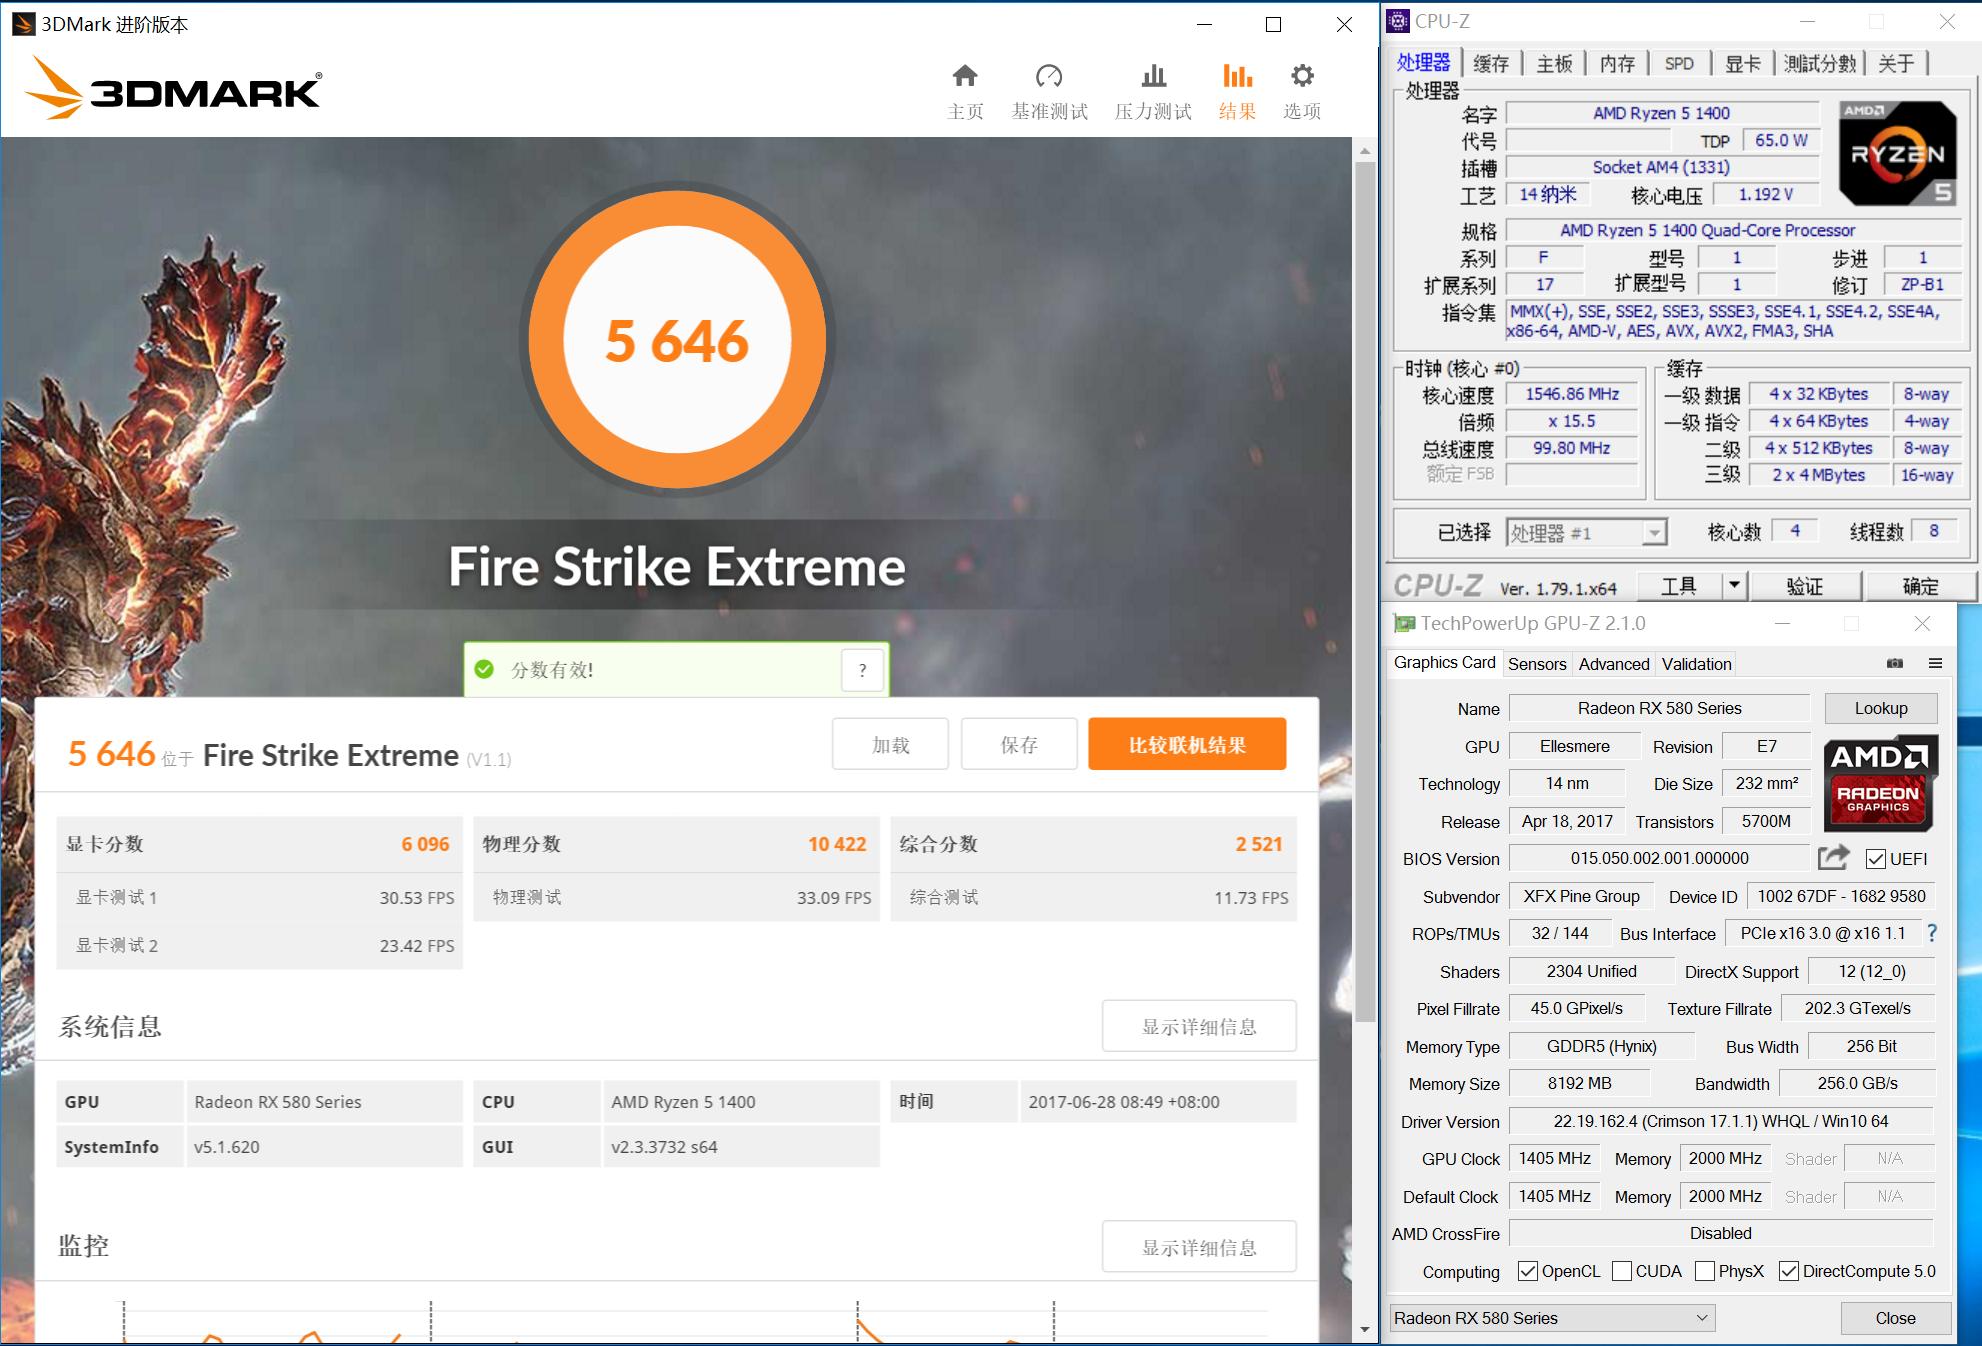The image size is (1982, 1346).
Task: Switch to the GPU-Z Graphics Card tab
Action: [x=1444, y=663]
